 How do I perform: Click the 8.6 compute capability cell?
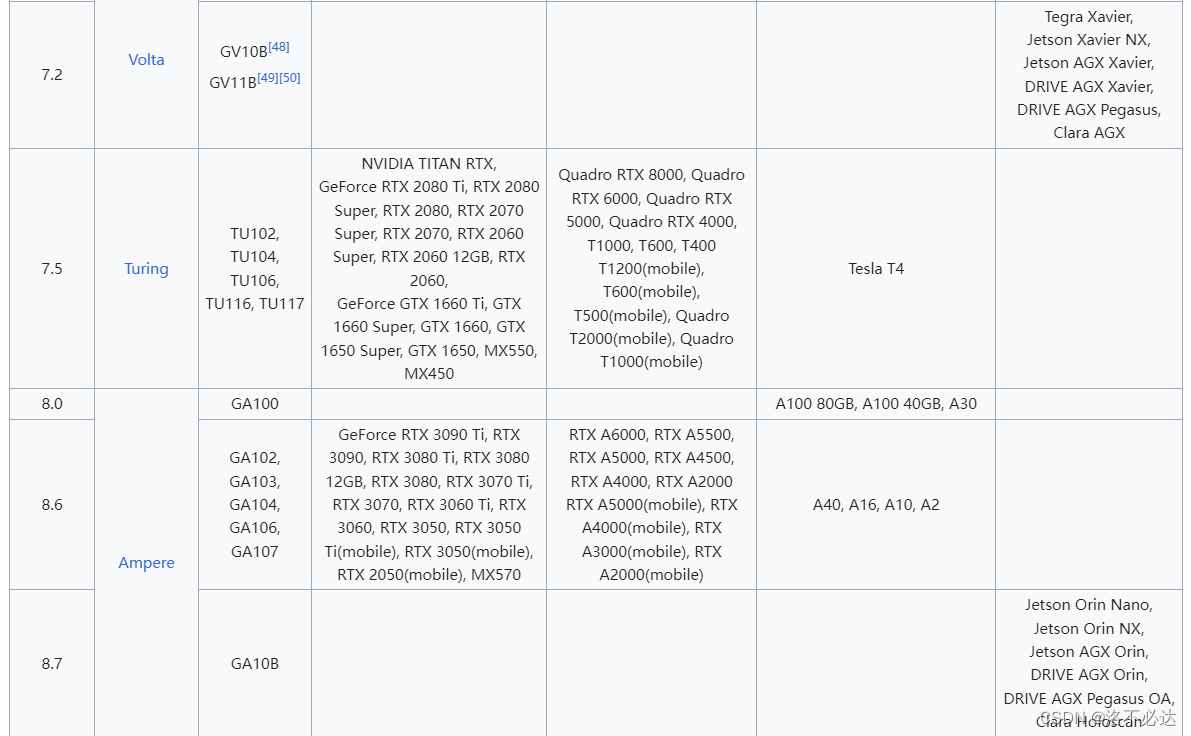pyautogui.click(x=52, y=504)
